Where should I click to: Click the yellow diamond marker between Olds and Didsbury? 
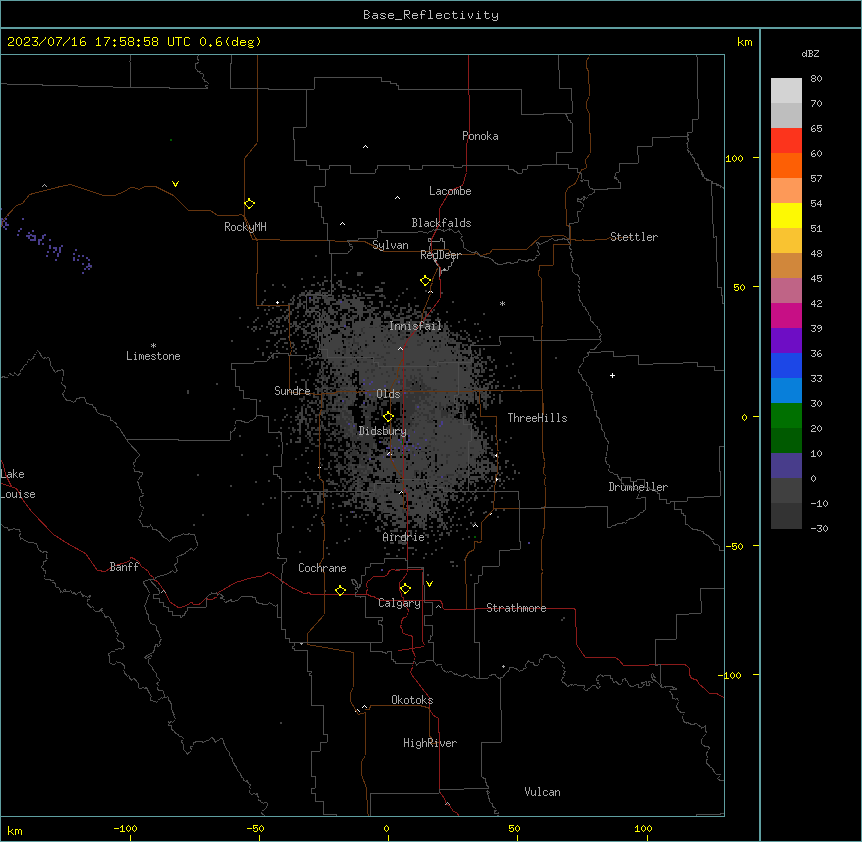(388, 417)
